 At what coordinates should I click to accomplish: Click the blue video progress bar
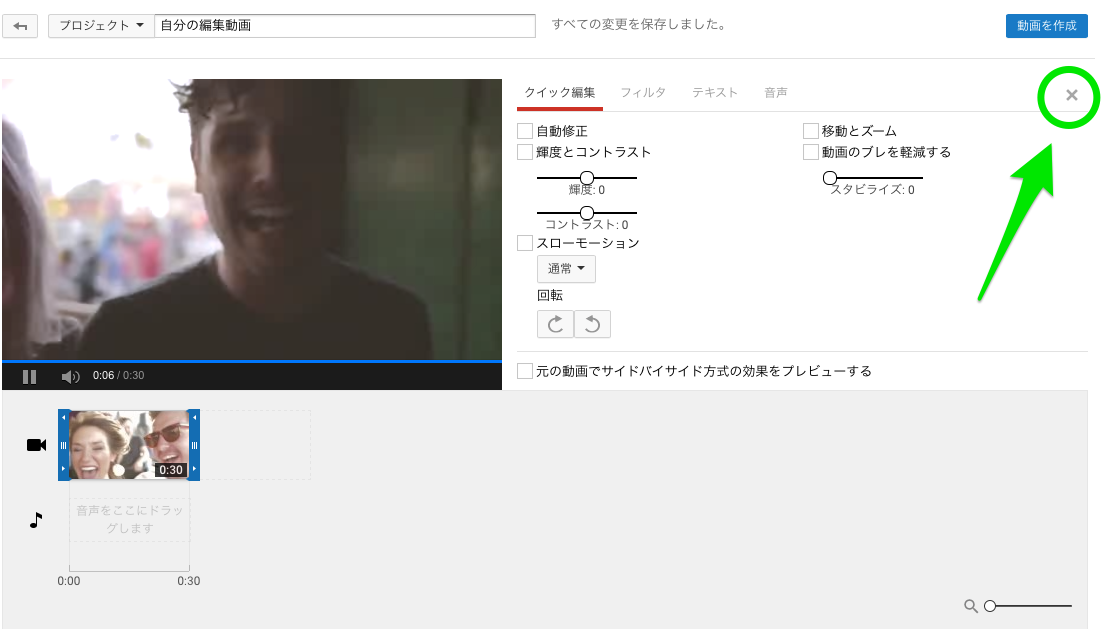coord(251,362)
